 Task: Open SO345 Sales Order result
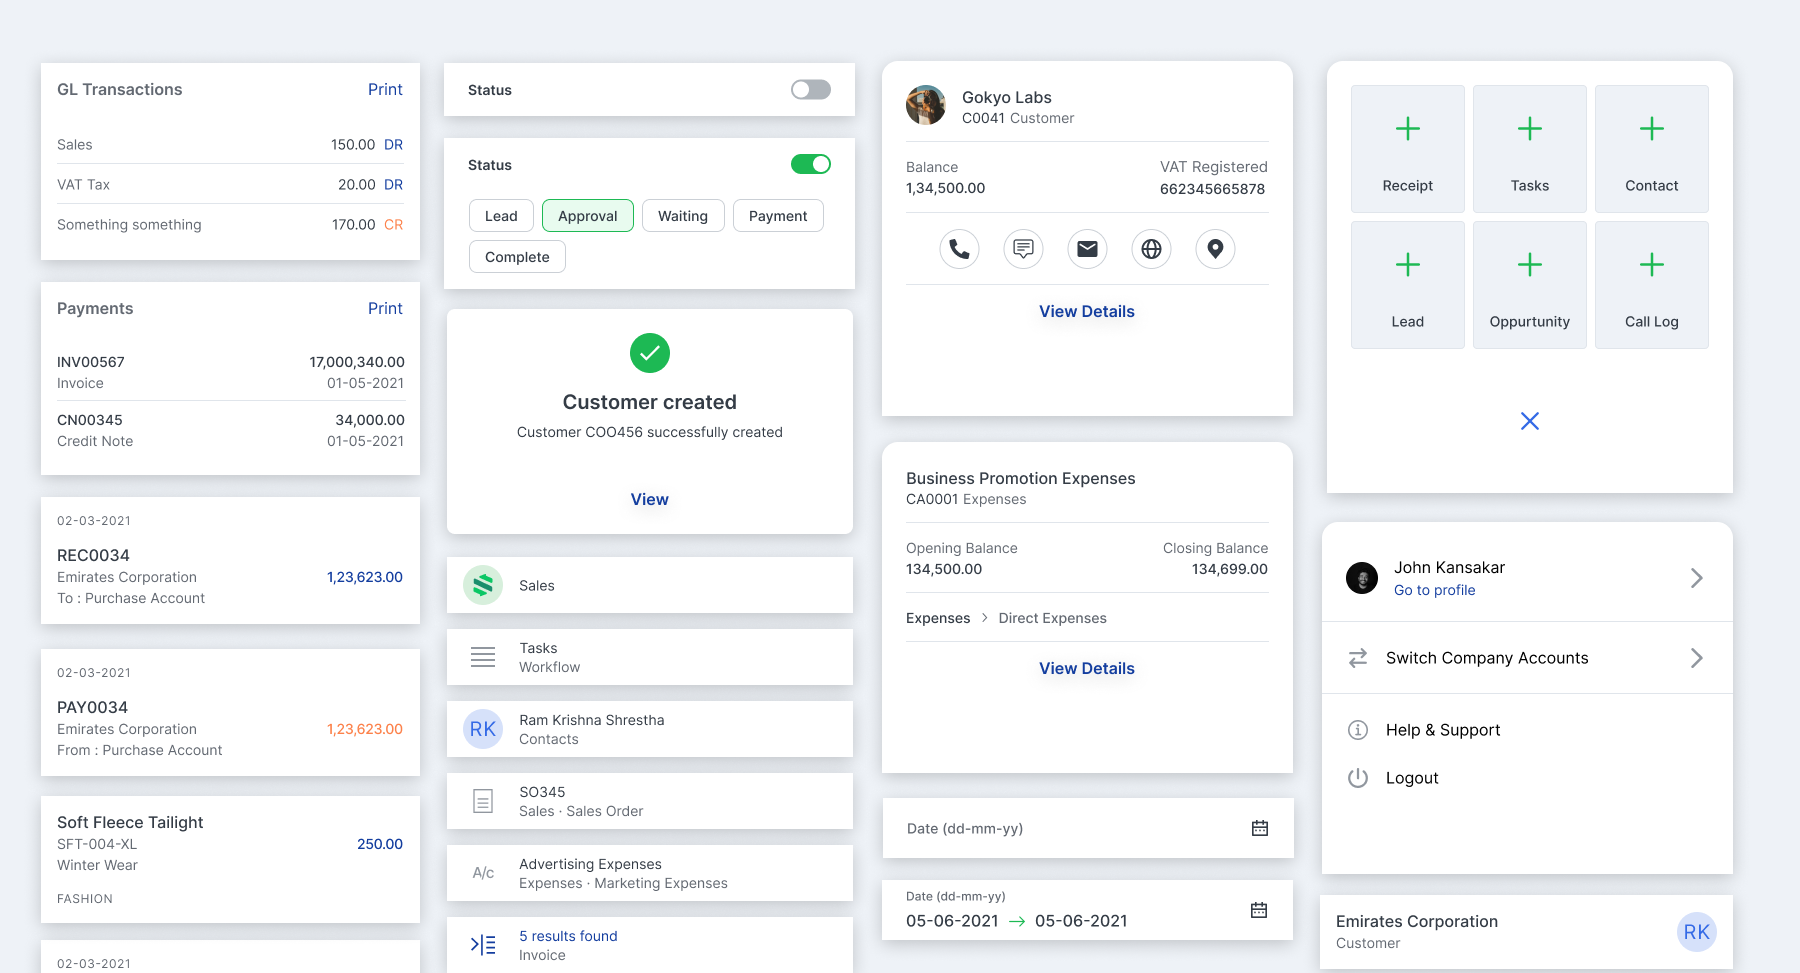click(650, 801)
